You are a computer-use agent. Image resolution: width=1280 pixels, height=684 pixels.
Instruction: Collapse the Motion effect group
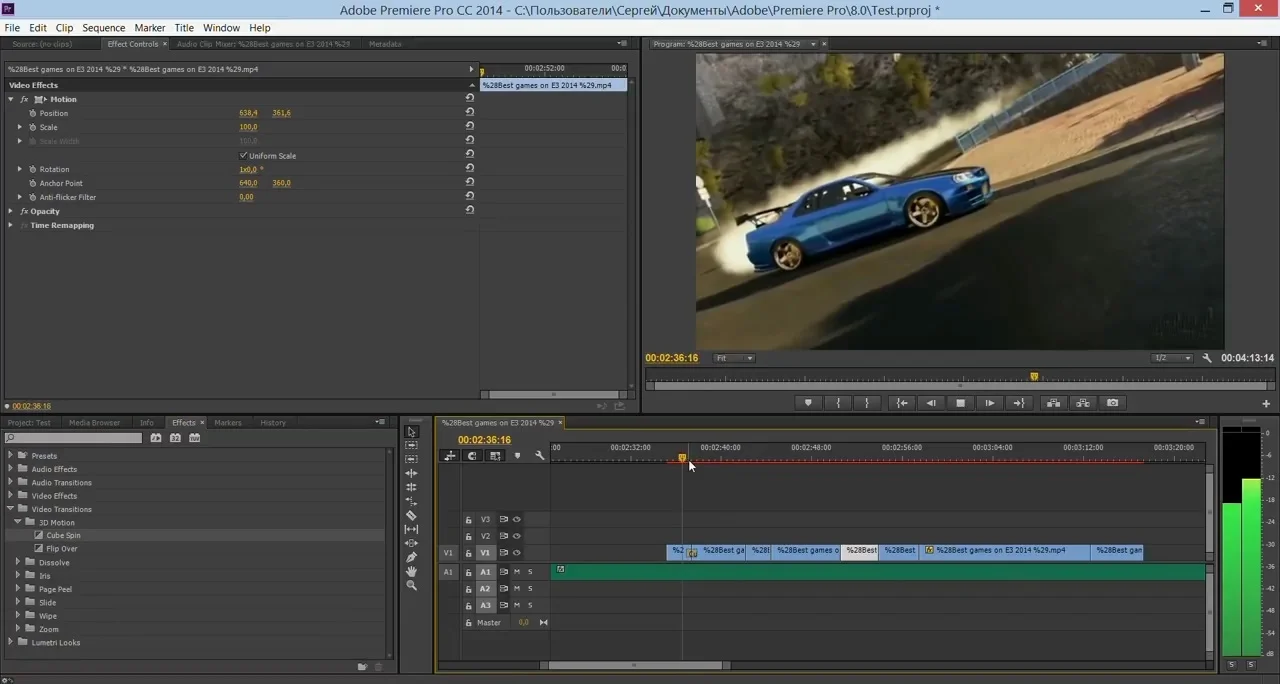11,99
